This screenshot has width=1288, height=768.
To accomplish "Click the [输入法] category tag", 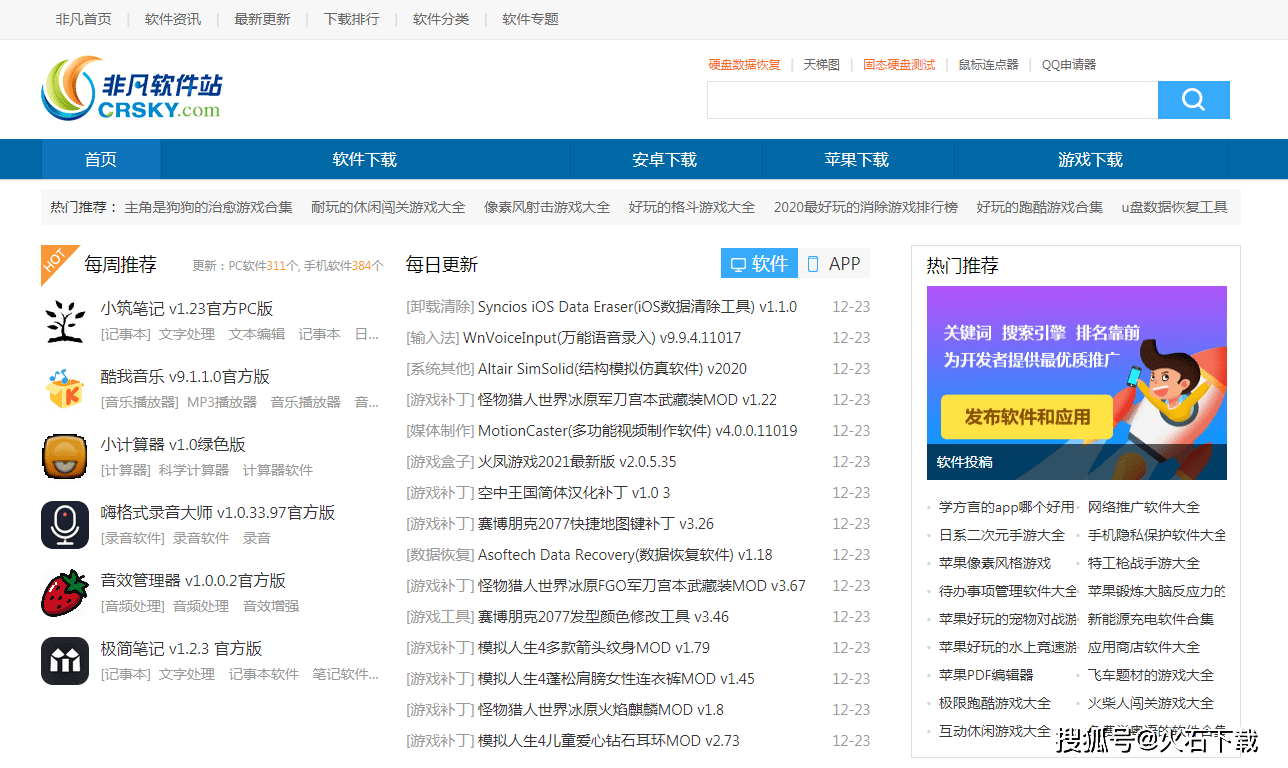I will click(x=433, y=338).
